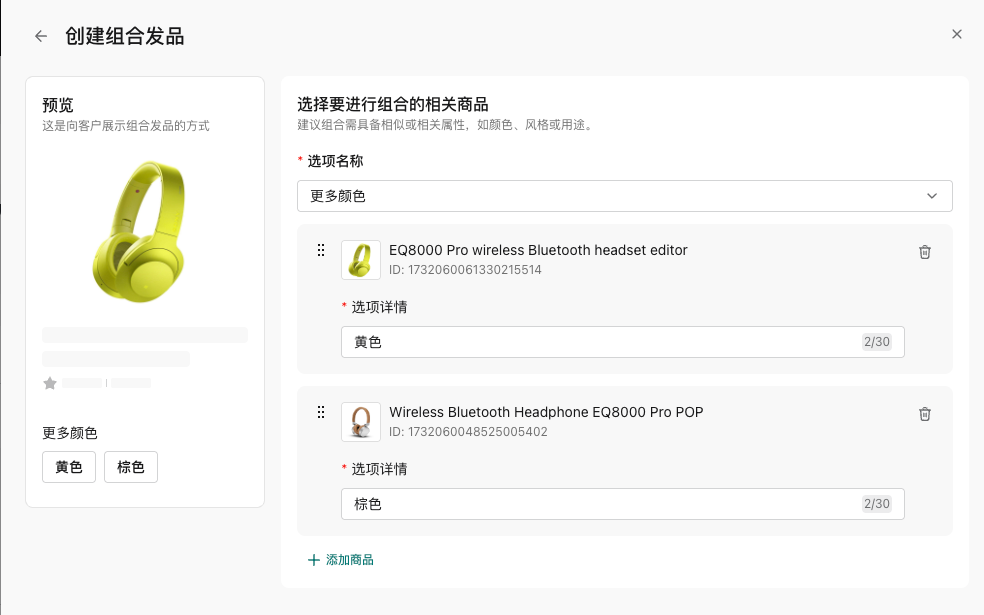Screen dimensions: 984x615
Task: Click the 添加商品 link
Action: [349, 560]
